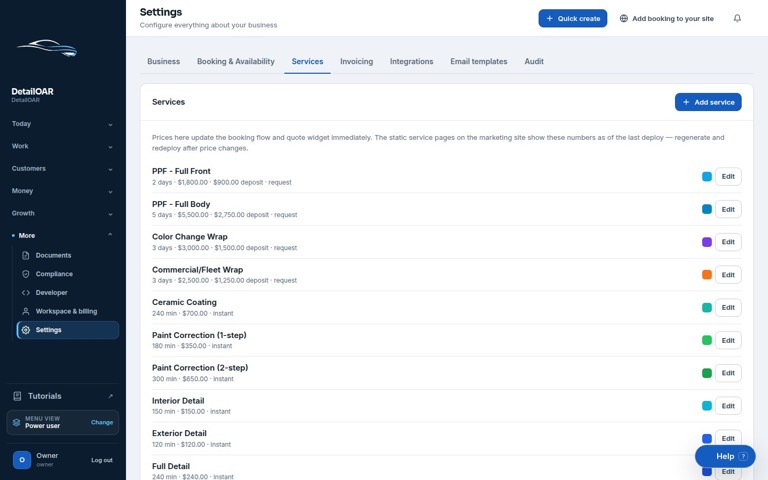The width and height of the screenshot is (768, 480).
Task: Click the Documents file icon in sidebar
Action: coord(25,255)
